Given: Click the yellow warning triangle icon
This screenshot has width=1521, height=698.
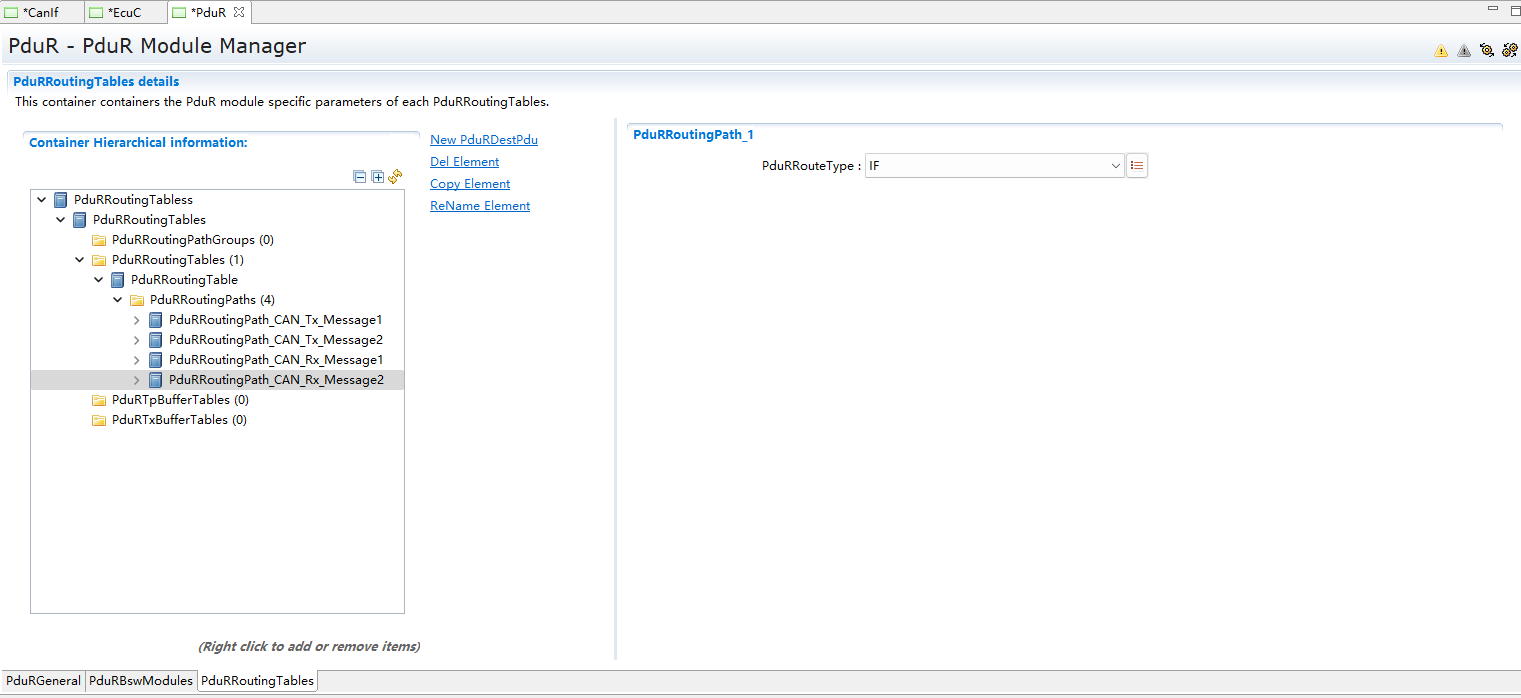Looking at the screenshot, I should (1441, 51).
